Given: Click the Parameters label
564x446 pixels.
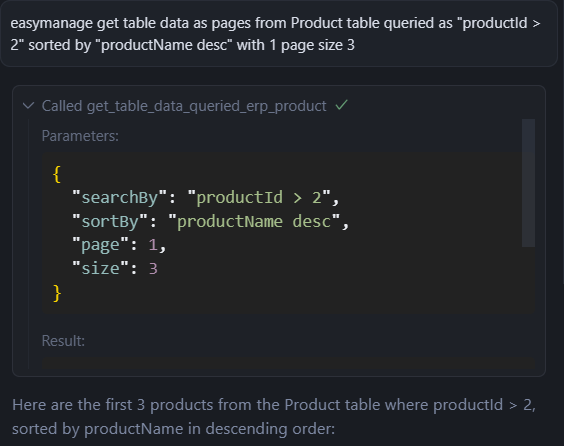Looking at the screenshot, I should (x=80, y=136).
